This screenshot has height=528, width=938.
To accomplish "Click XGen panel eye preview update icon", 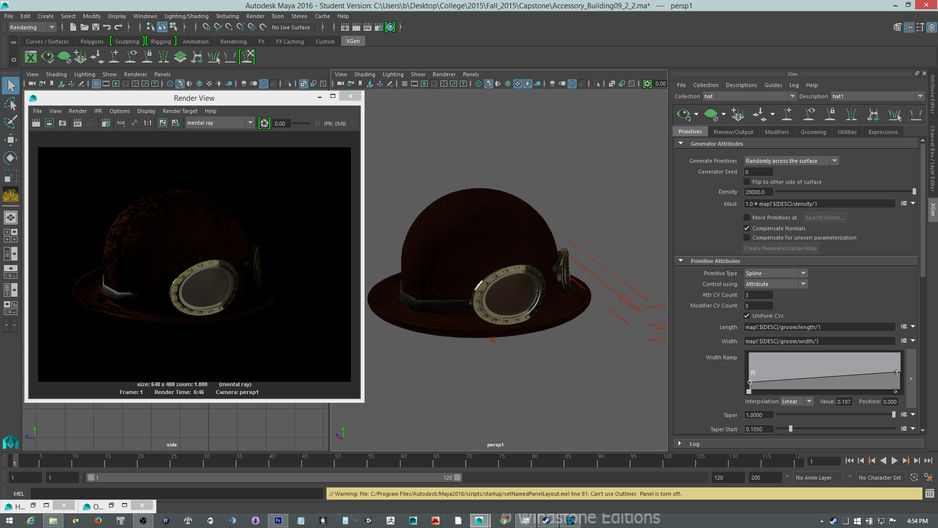I will (683, 114).
